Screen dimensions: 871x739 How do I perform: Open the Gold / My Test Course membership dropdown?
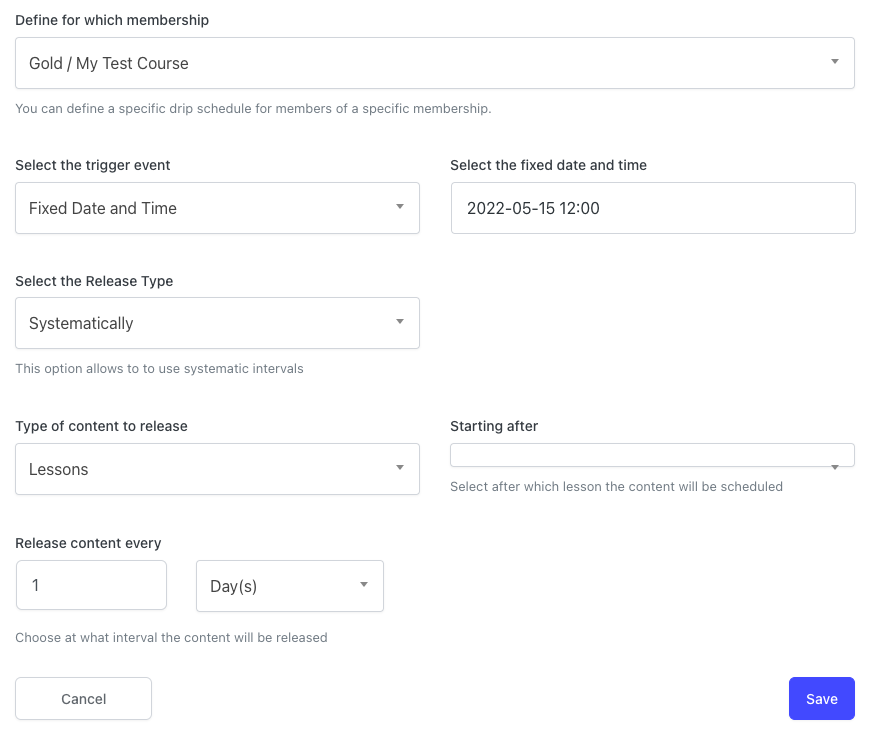click(x=434, y=63)
